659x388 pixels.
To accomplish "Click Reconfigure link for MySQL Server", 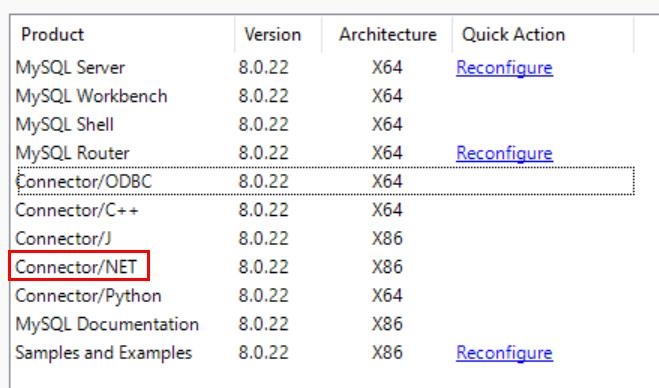I will pyautogui.click(x=504, y=68).
